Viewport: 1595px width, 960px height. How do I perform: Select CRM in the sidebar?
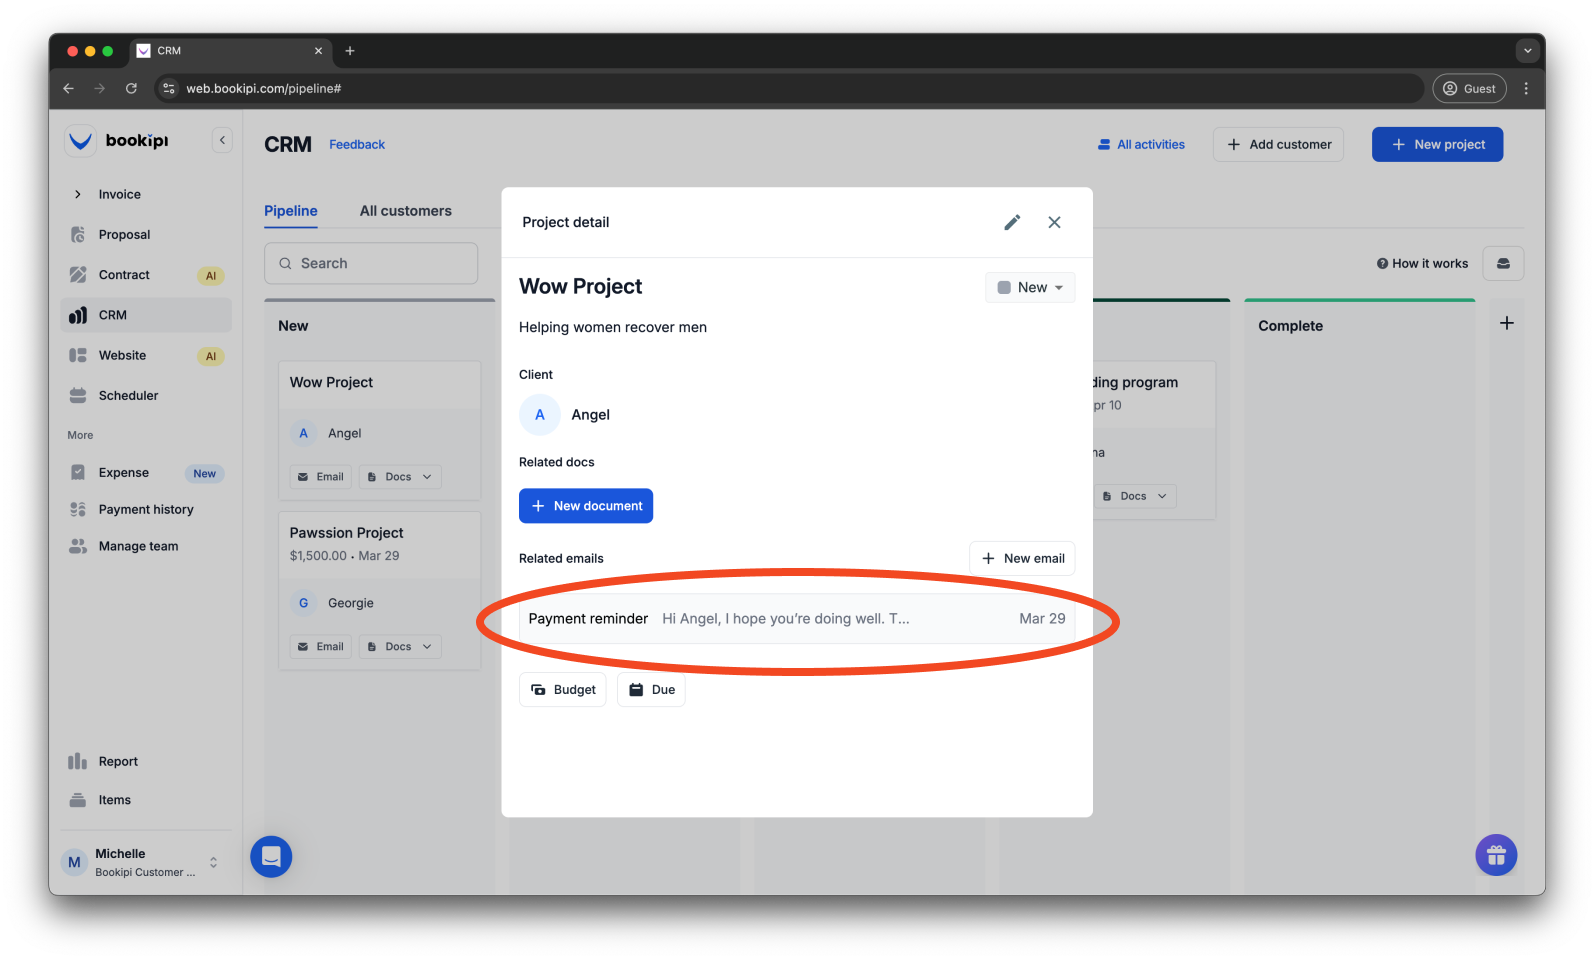point(145,315)
